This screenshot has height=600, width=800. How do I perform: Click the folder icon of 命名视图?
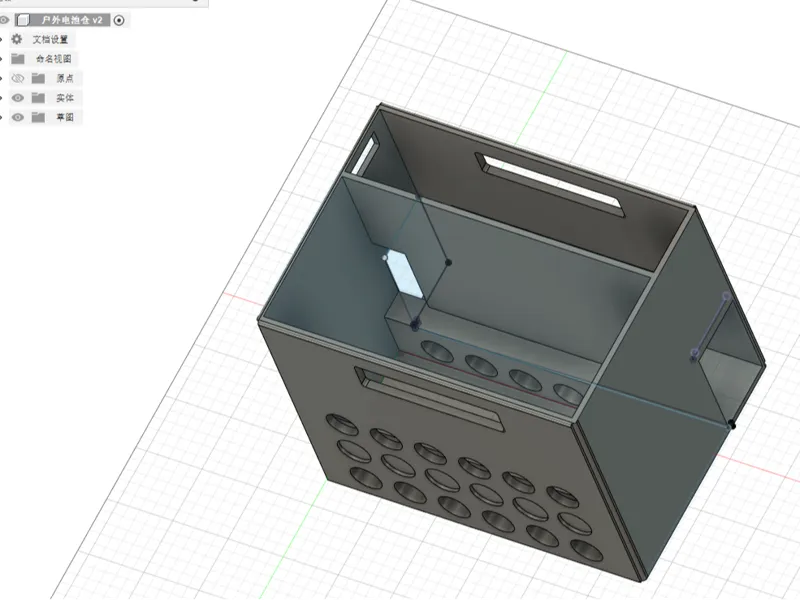coord(18,59)
